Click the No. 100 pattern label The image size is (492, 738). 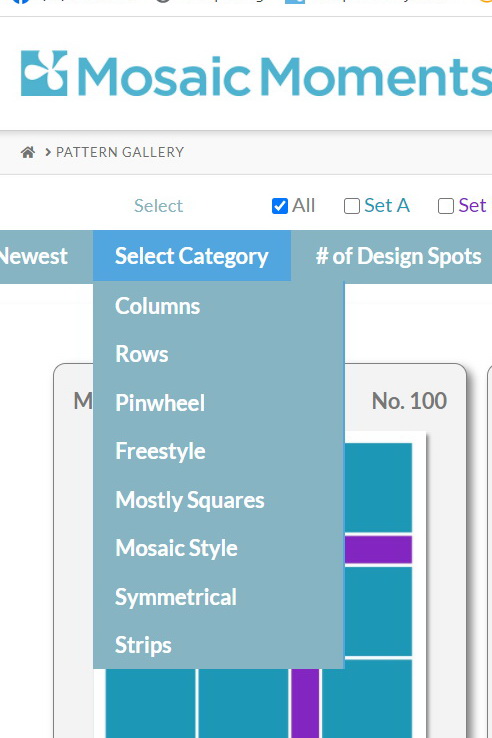[x=409, y=401]
